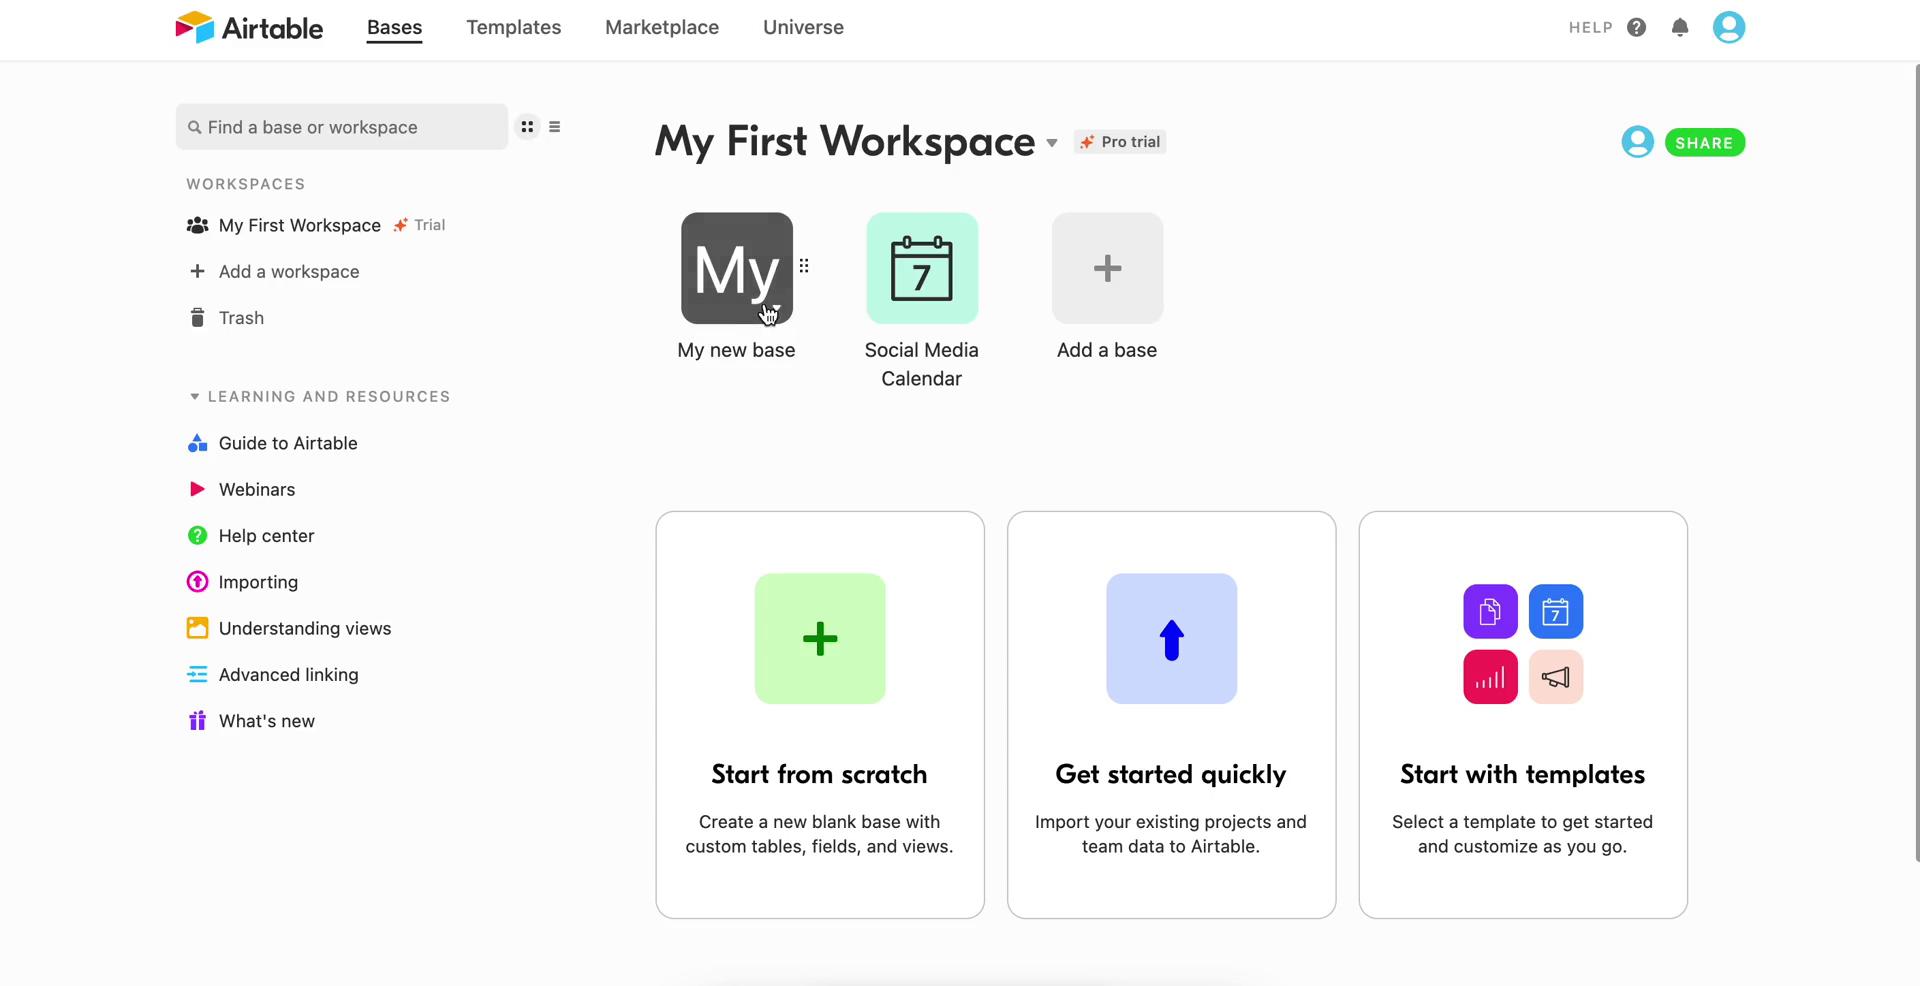Screen dimensions: 1920x986
Task: Click the Airtable logo
Action: click(249, 27)
